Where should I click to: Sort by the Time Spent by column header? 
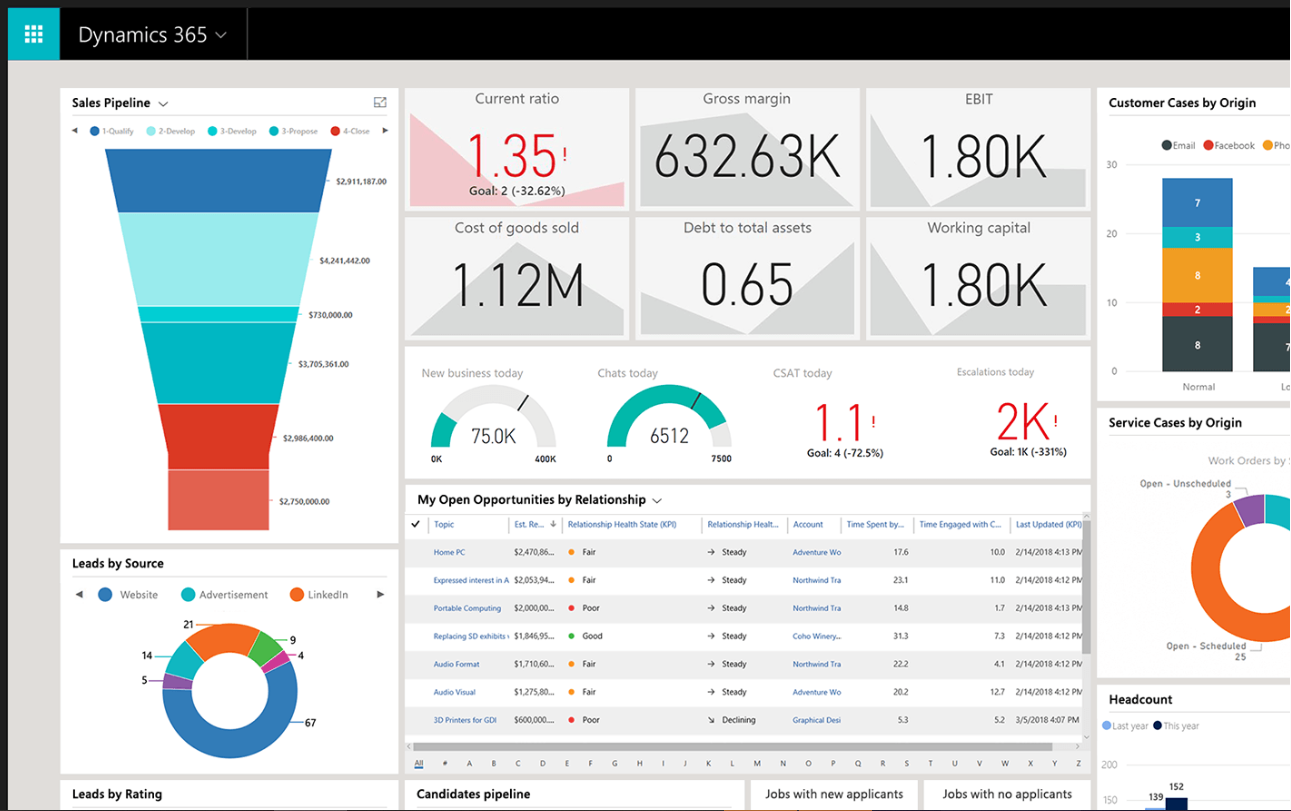tap(875, 524)
